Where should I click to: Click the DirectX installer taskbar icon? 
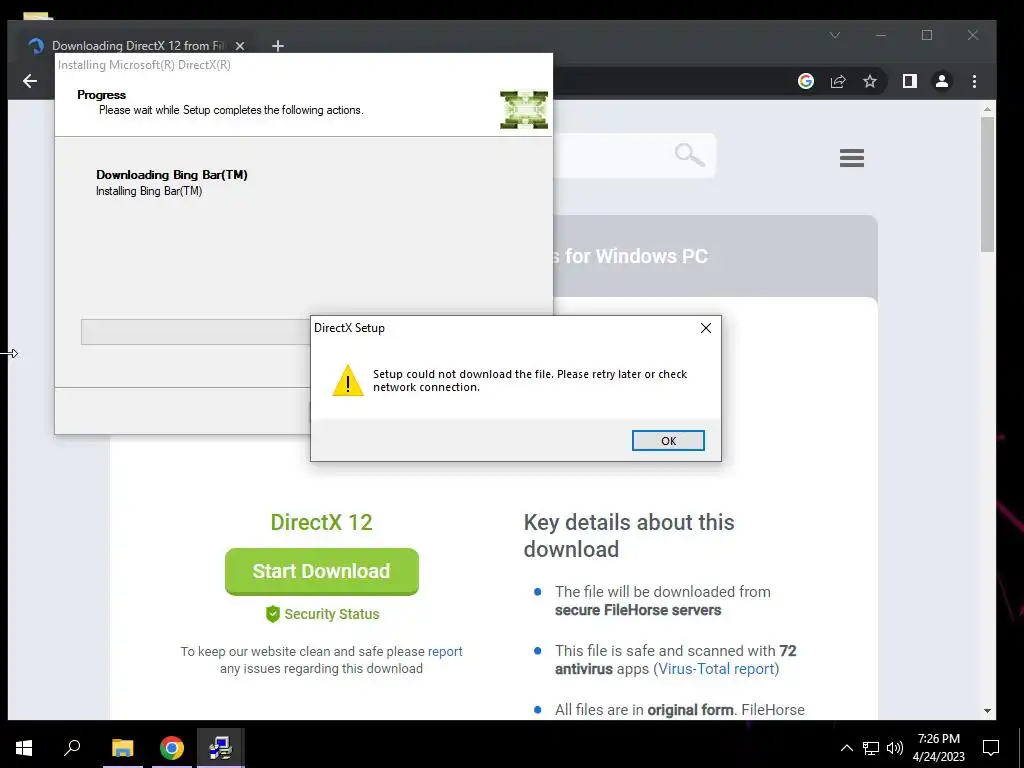pos(221,748)
